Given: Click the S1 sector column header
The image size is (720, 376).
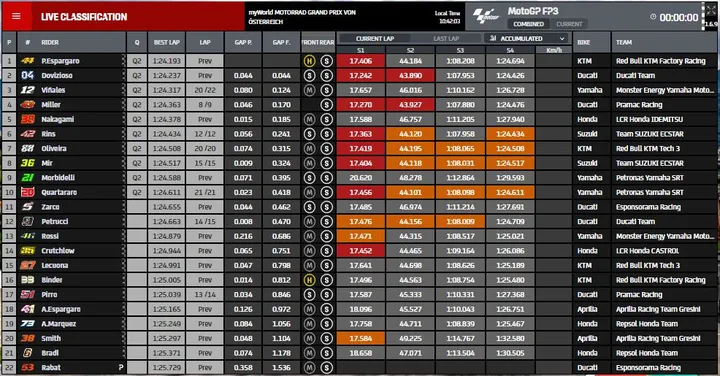Looking at the screenshot, I should point(360,50).
